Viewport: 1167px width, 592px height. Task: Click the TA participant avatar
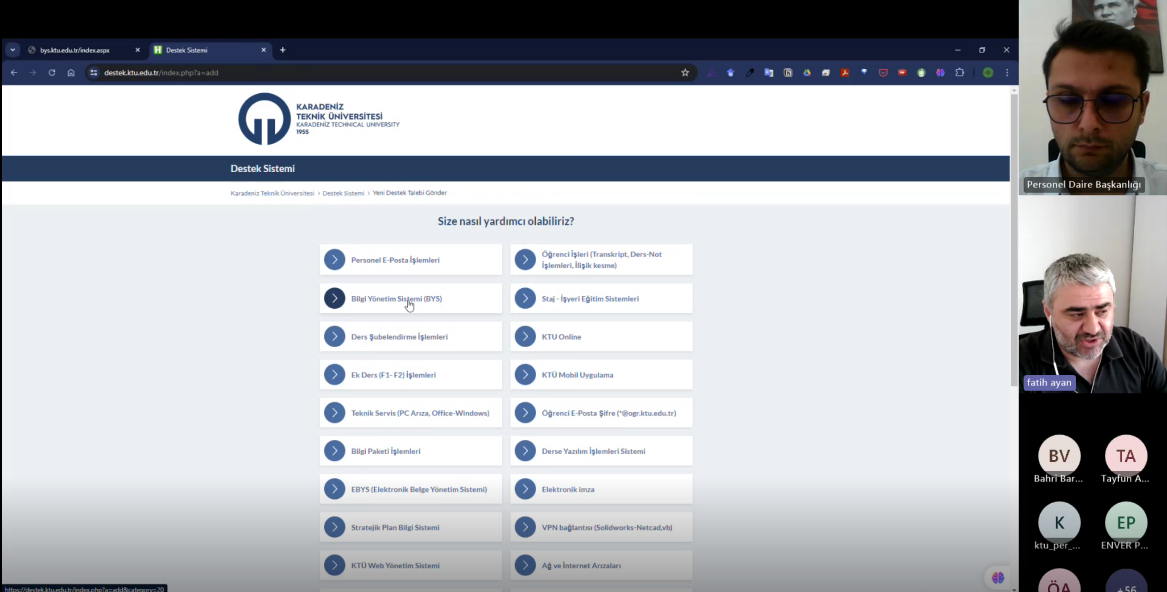[1126, 456]
